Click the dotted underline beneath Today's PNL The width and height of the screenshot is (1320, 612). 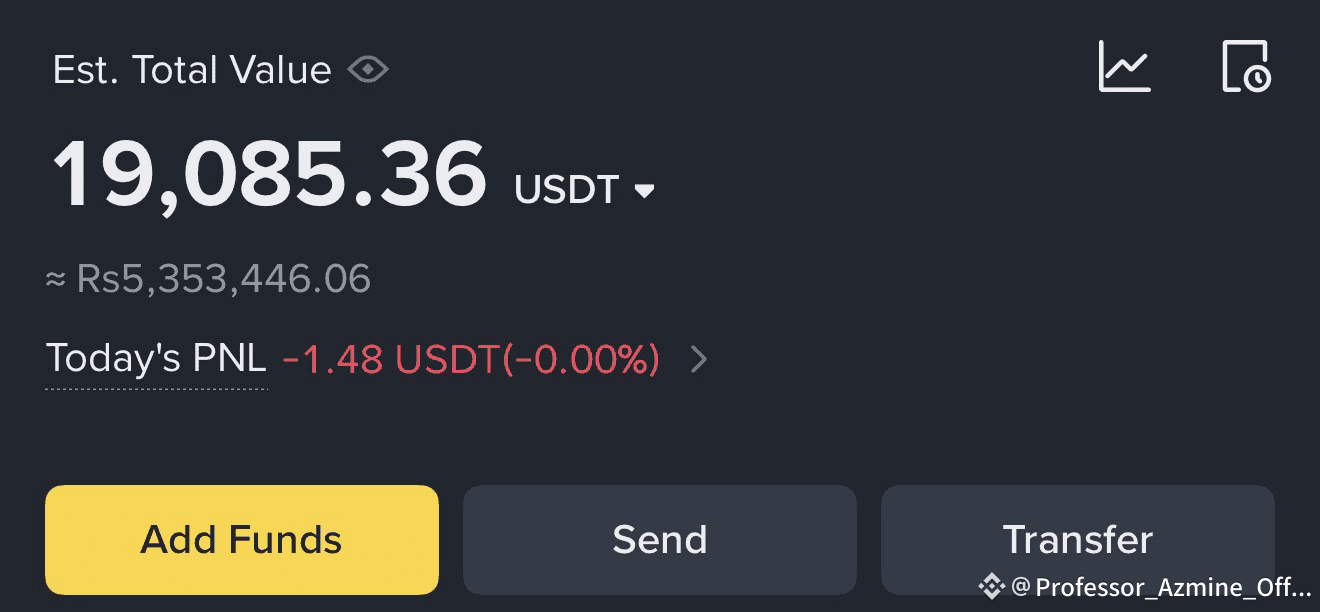click(x=156, y=387)
